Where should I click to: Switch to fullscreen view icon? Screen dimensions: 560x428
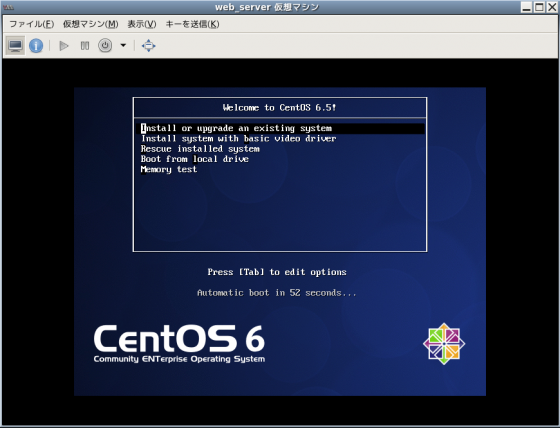coord(149,46)
